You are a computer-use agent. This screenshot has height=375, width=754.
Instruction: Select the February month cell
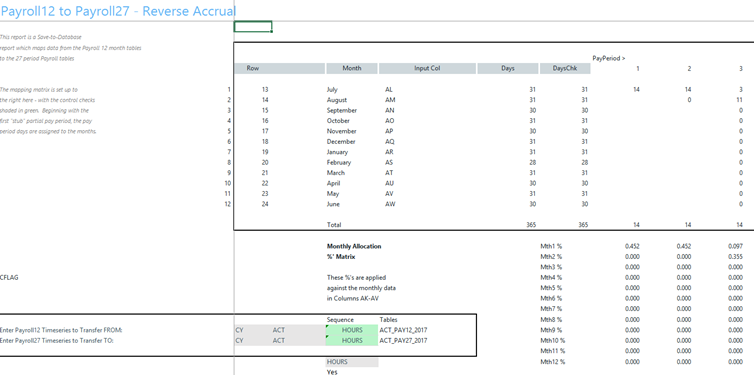339,162
